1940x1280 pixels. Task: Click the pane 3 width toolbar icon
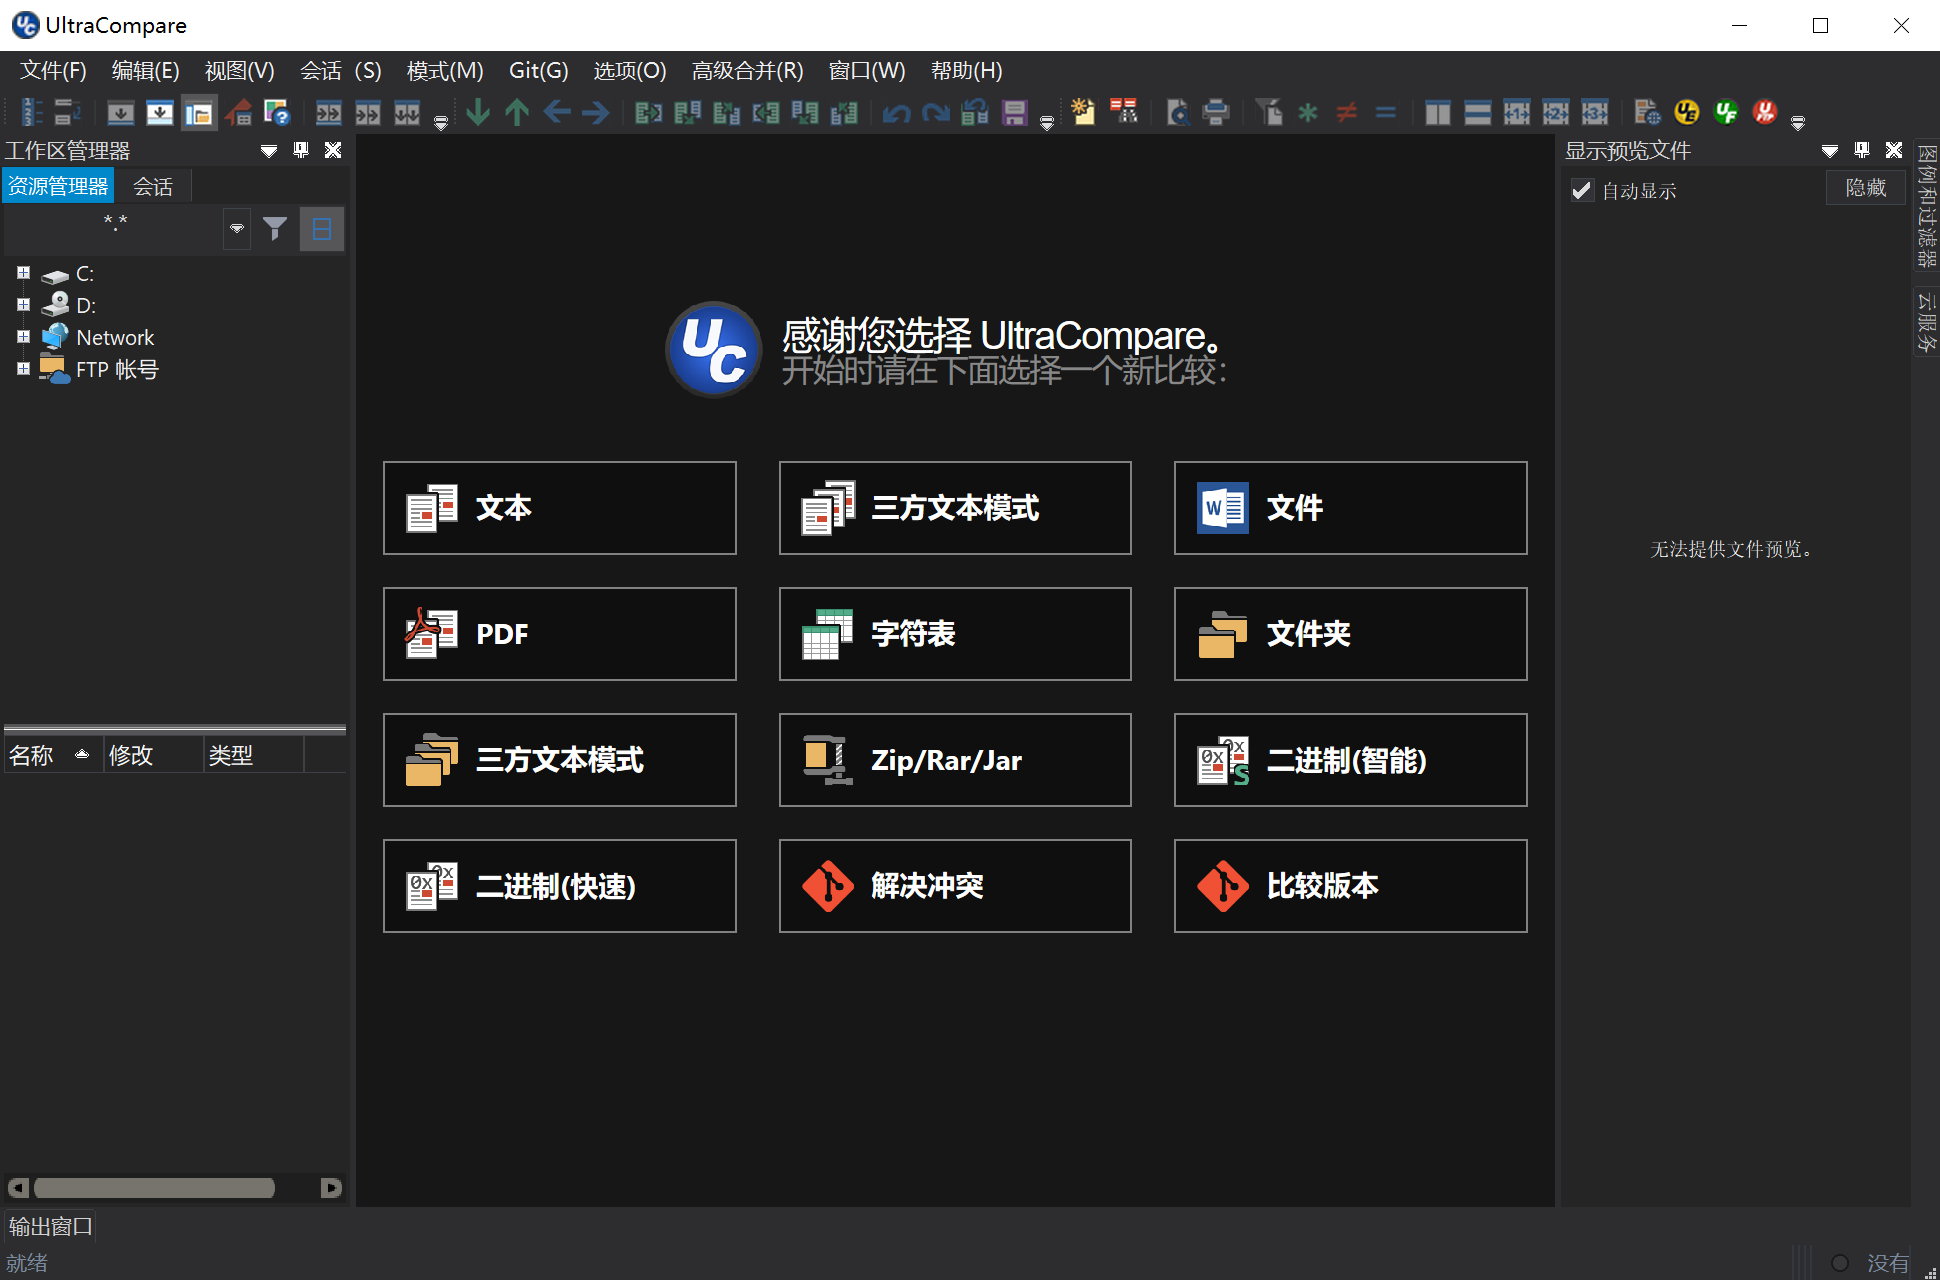click(x=1594, y=112)
